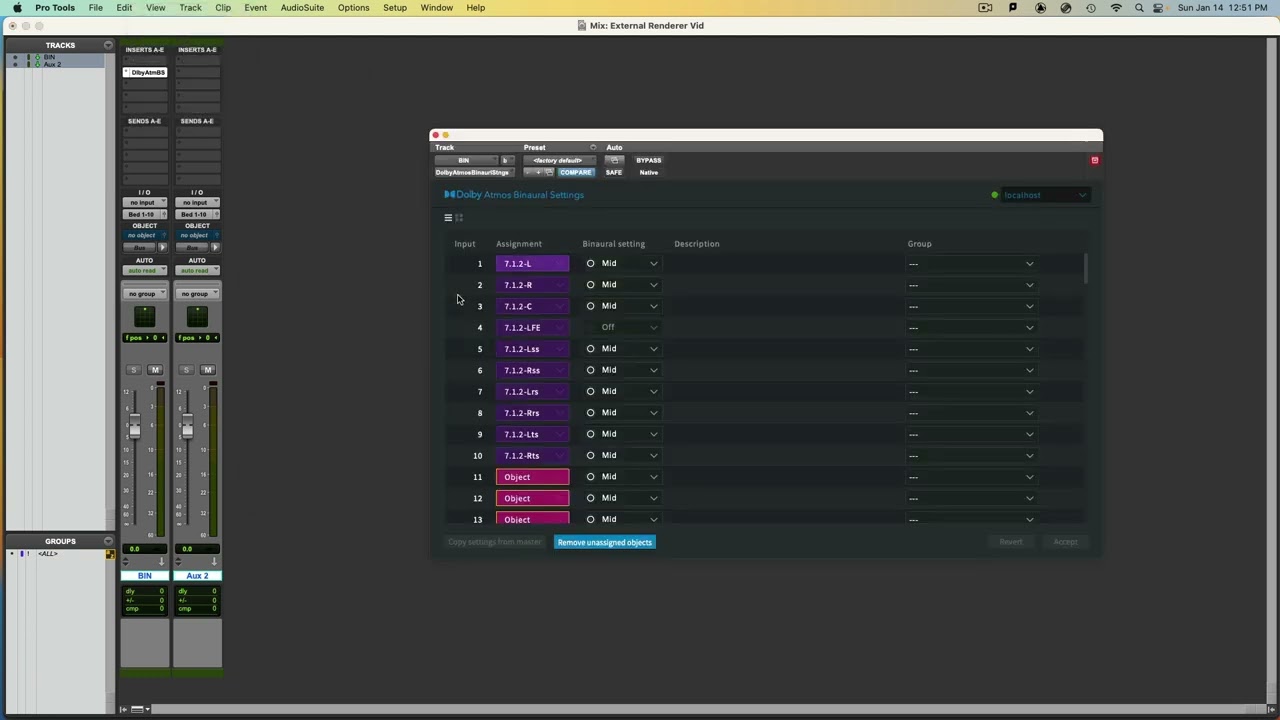This screenshot has width=1280, height=720.
Task: Open Binaural setting dropdown for input 1
Action: [x=623, y=264]
